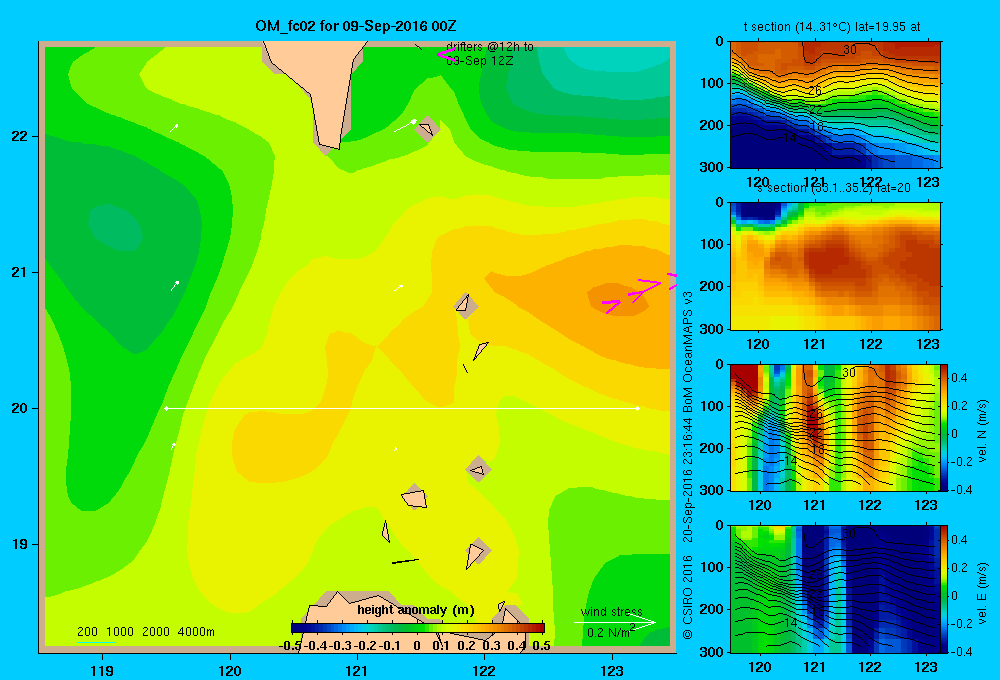Click the title OM_fc02 for 09-Sep-2016 00Z
Image resolution: width=1000 pixels, height=680 pixels.
click(355, 26)
